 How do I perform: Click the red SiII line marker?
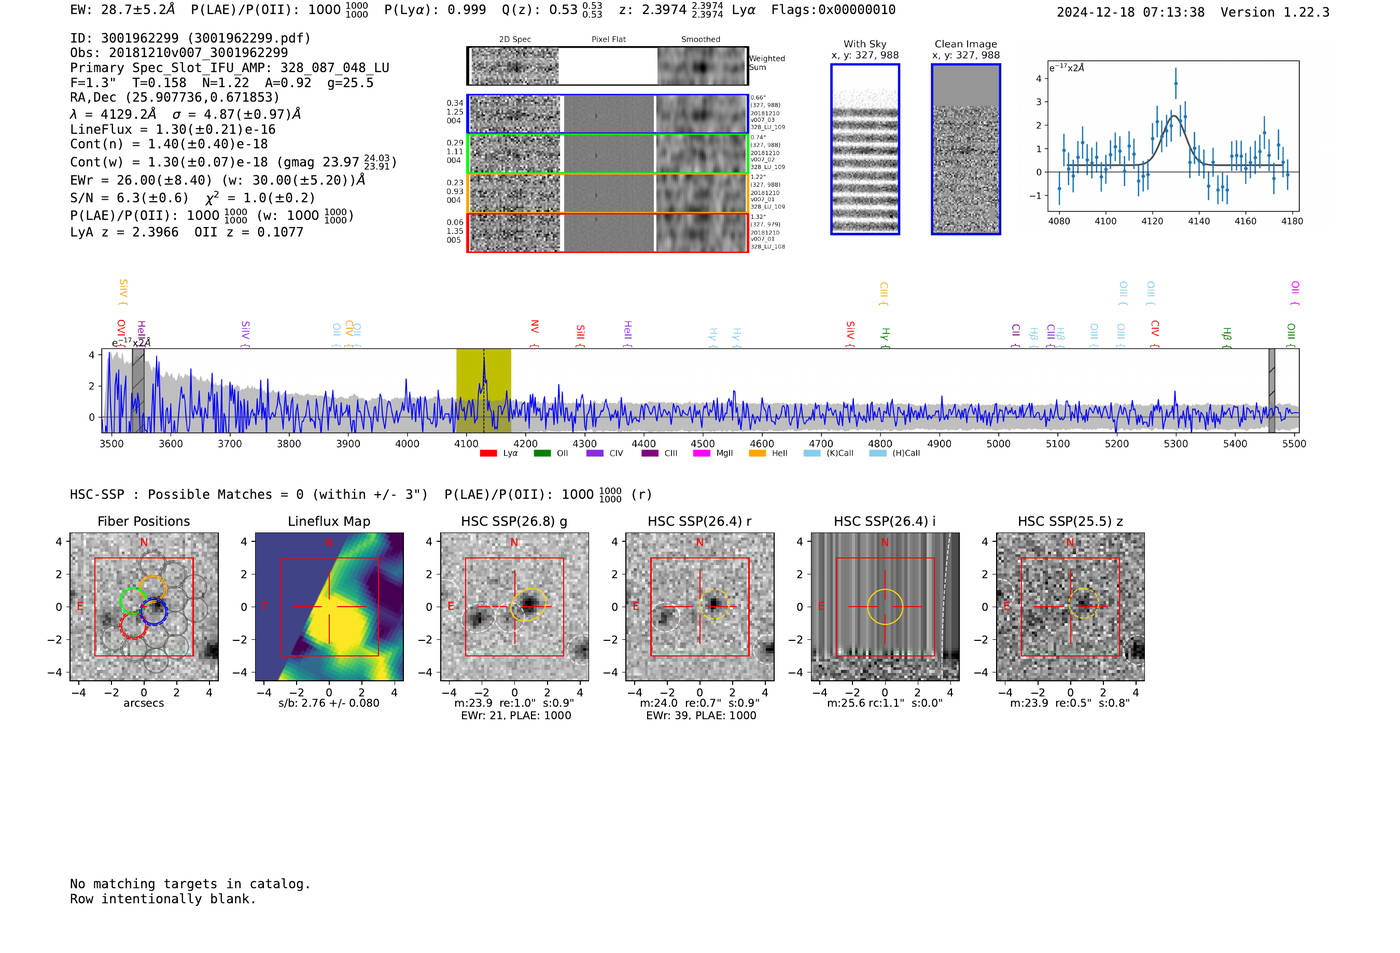coord(580,335)
